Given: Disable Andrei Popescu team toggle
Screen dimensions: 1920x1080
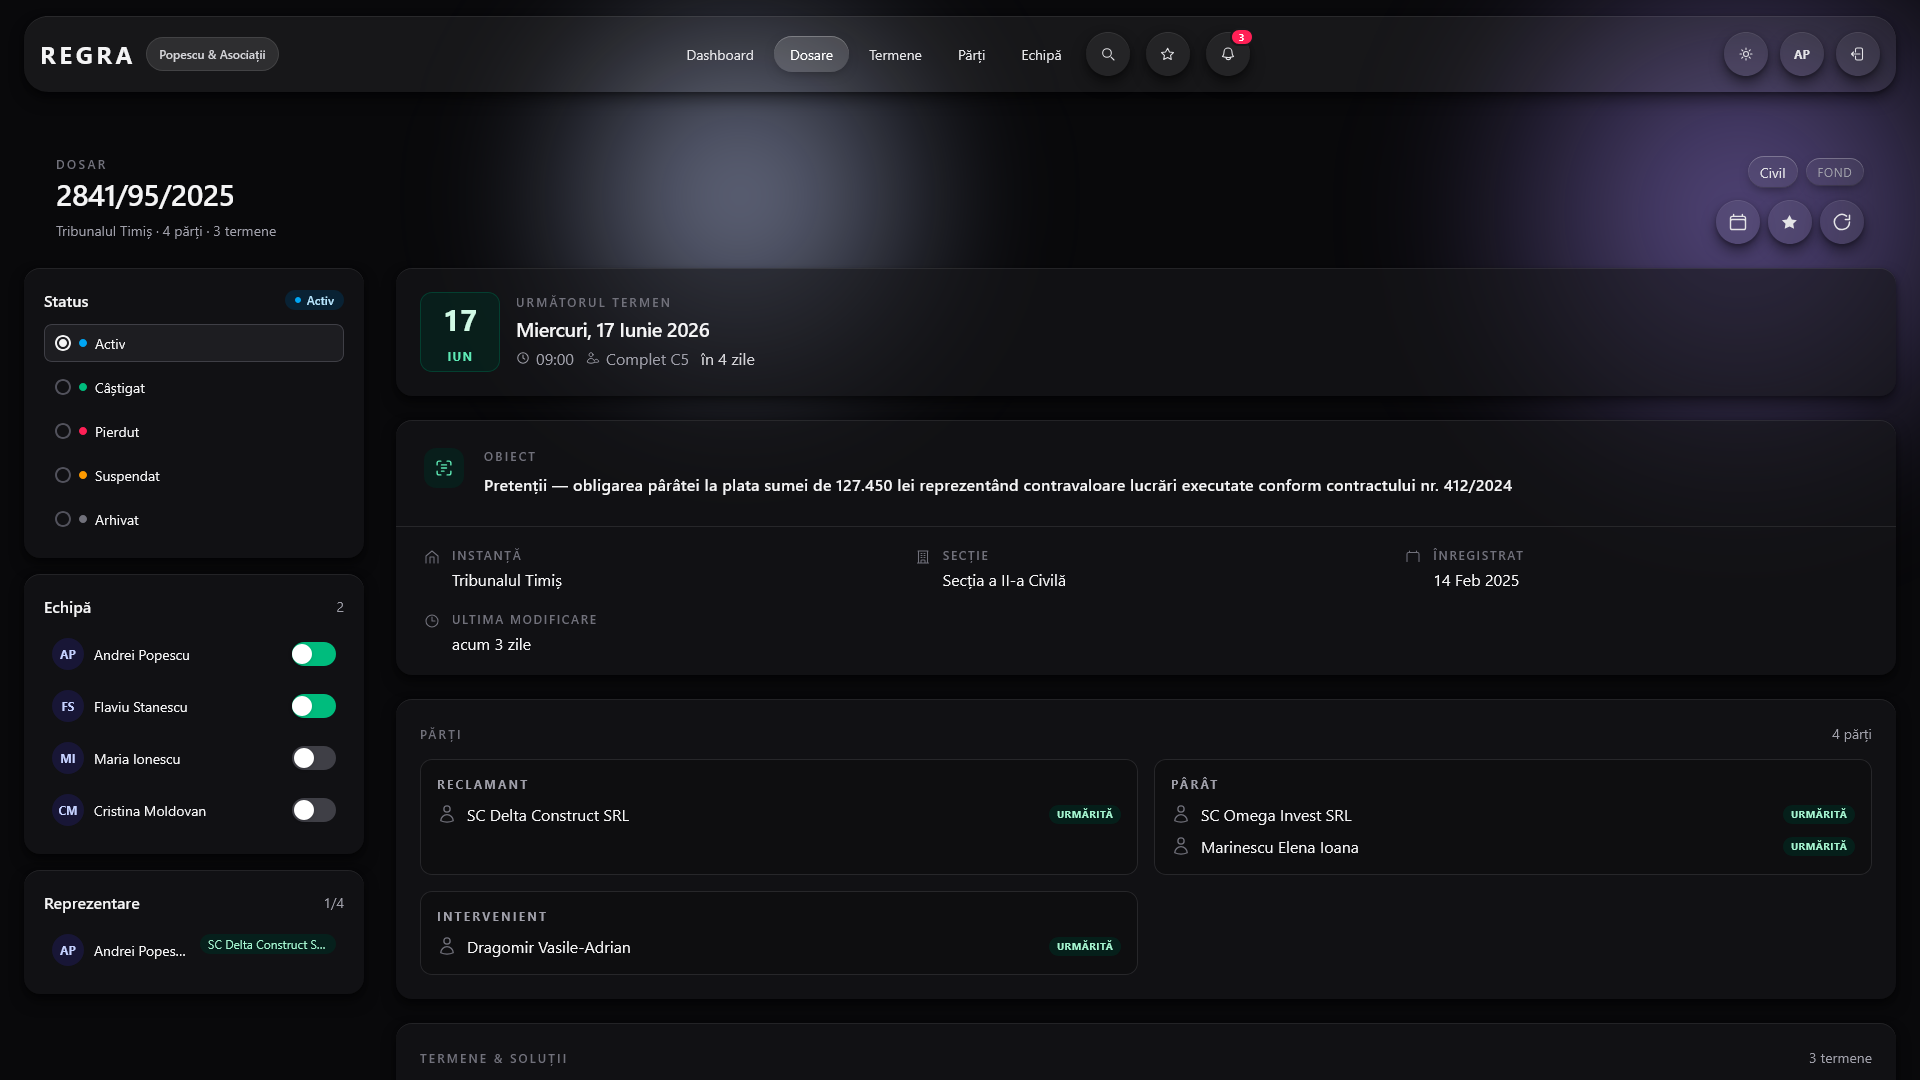Looking at the screenshot, I should click(x=314, y=654).
